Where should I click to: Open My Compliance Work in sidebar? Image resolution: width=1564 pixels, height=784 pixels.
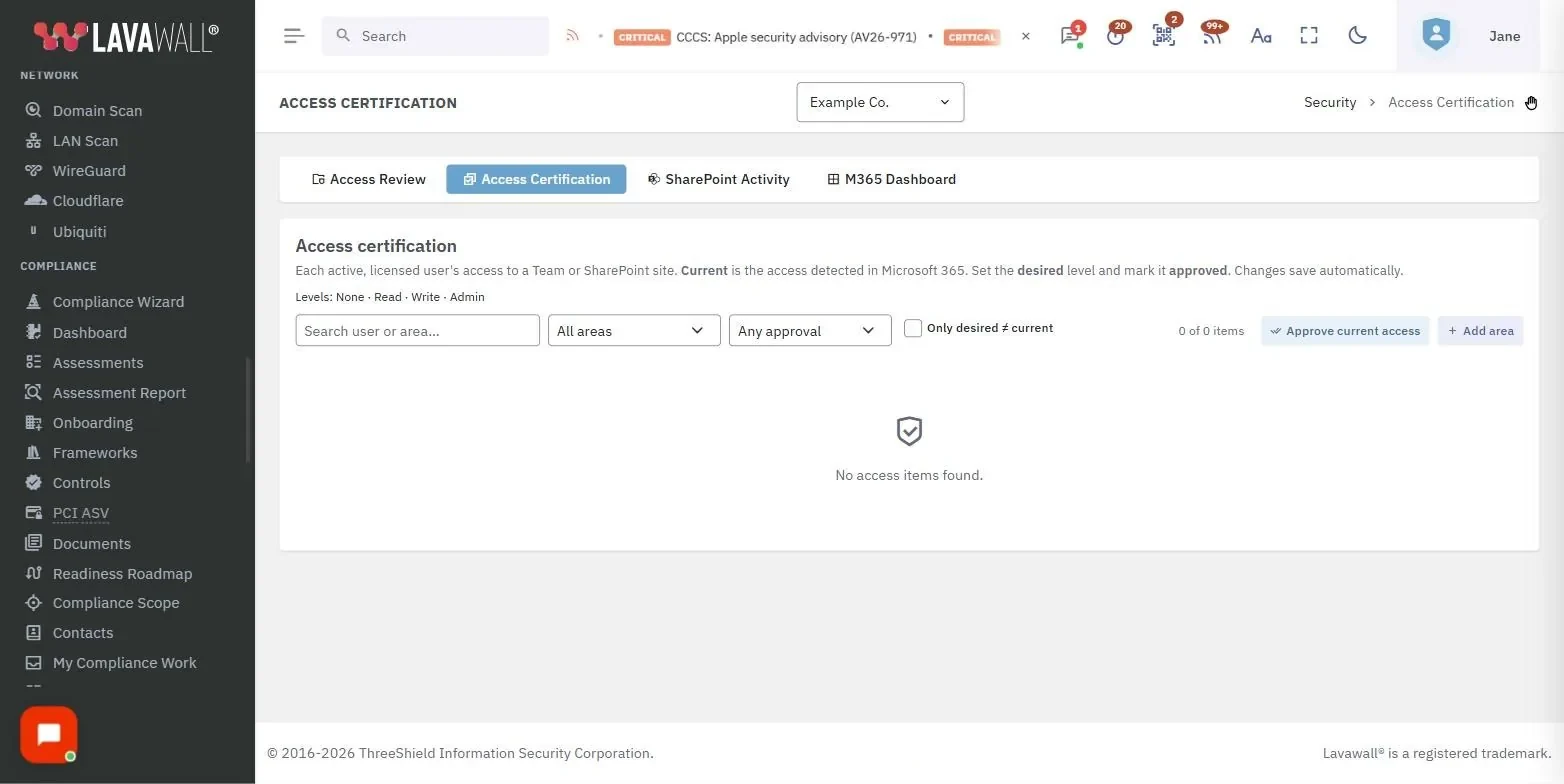click(x=124, y=663)
